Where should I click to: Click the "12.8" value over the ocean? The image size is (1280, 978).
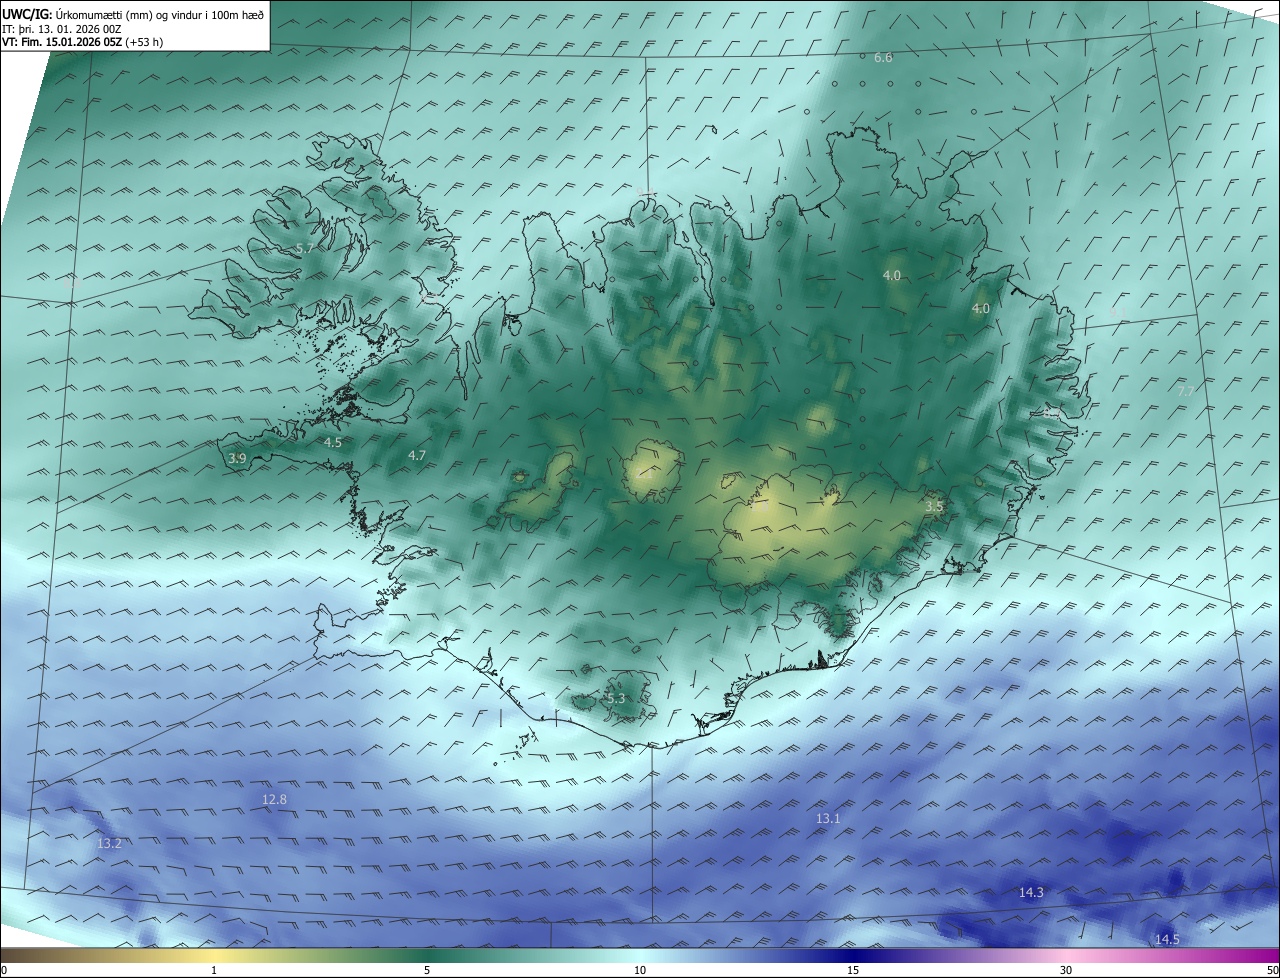click(x=274, y=799)
